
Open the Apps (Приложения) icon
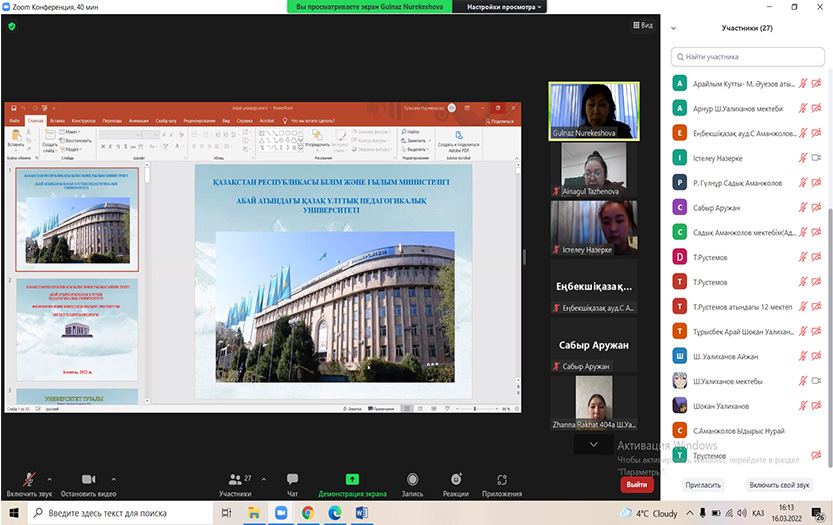point(501,479)
